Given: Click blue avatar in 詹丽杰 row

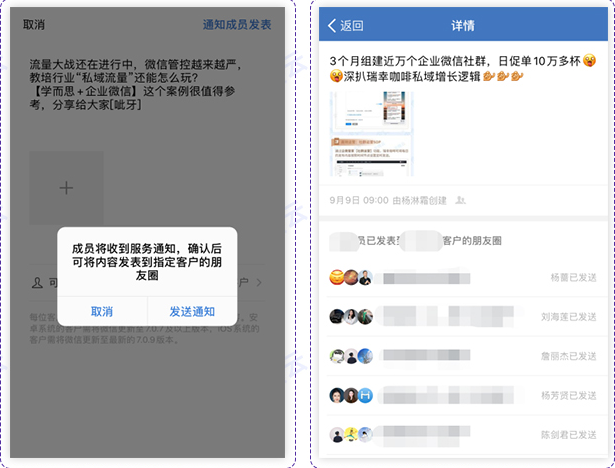Looking at the screenshot, I should point(366,356).
